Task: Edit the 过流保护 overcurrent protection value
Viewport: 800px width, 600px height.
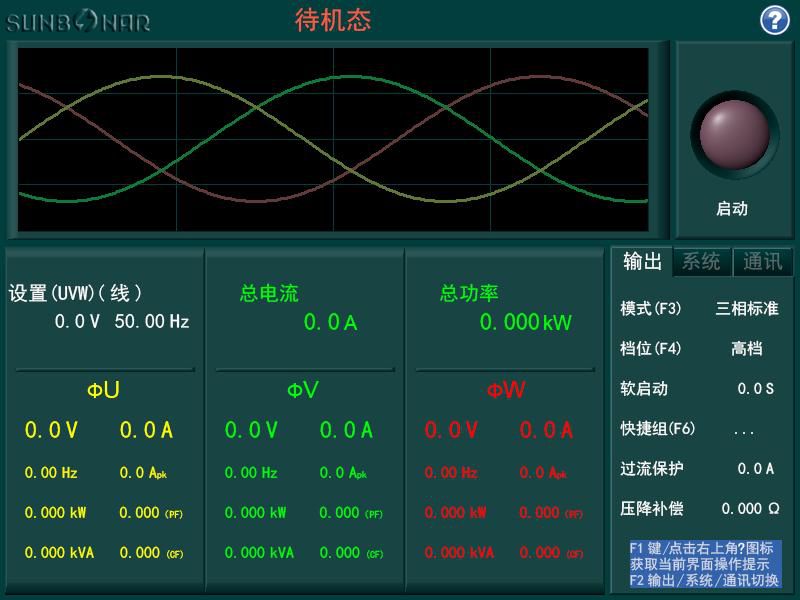Action: [x=758, y=470]
